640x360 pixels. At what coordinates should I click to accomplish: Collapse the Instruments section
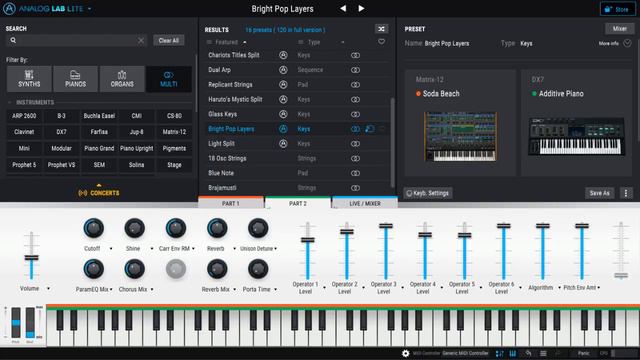pyautogui.click(x=10, y=102)
